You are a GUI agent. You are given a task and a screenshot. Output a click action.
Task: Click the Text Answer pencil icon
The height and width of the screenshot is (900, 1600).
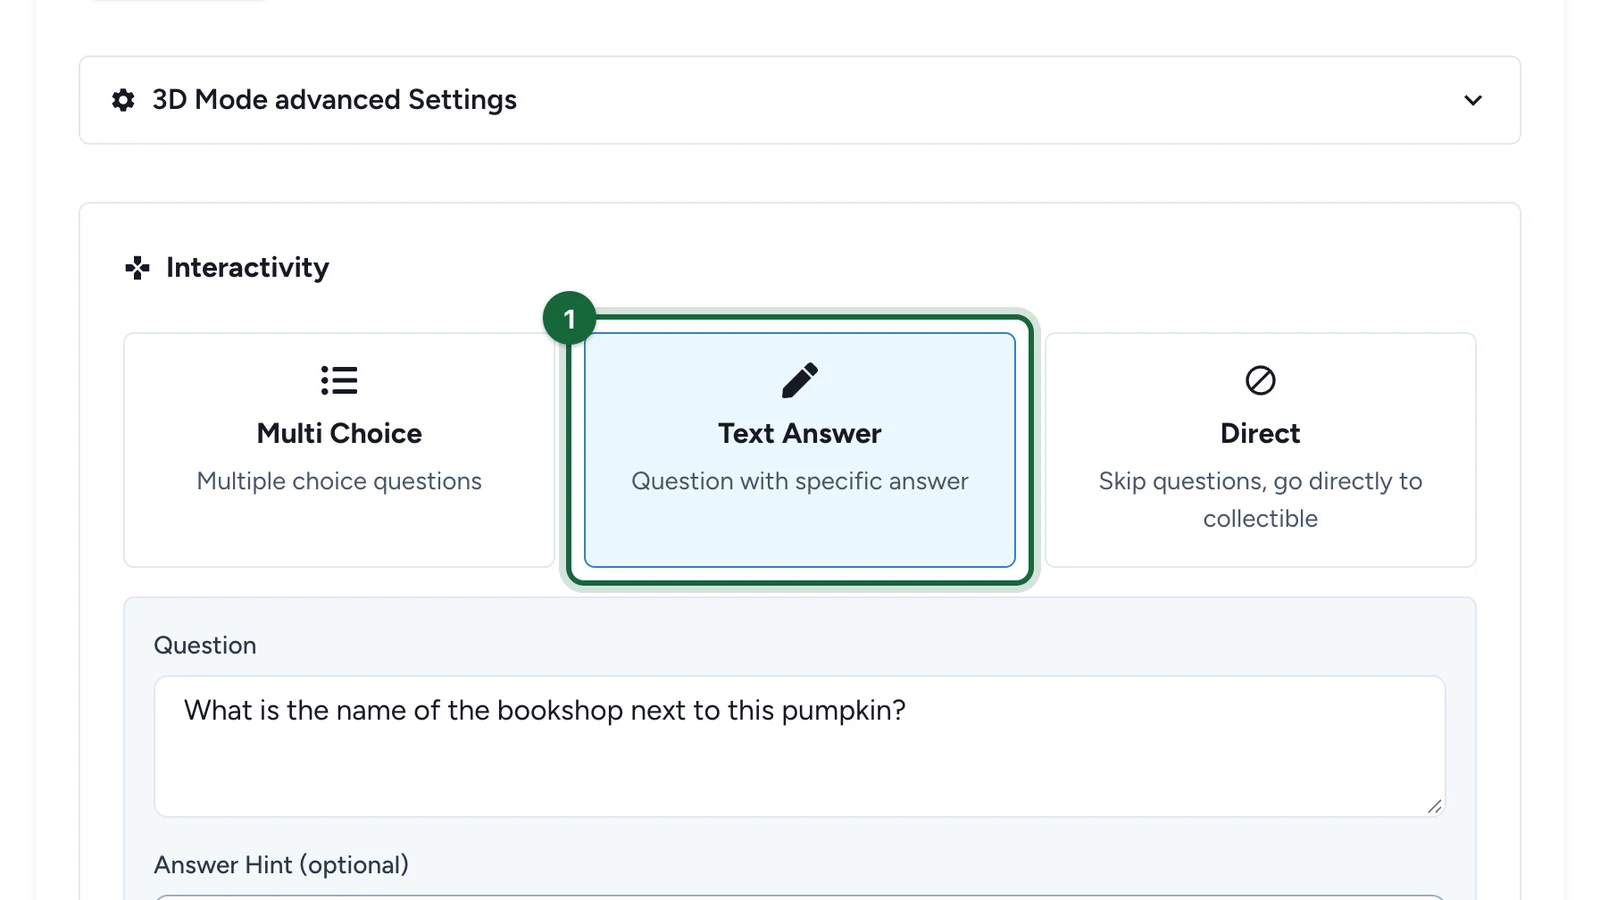(800, 380)
